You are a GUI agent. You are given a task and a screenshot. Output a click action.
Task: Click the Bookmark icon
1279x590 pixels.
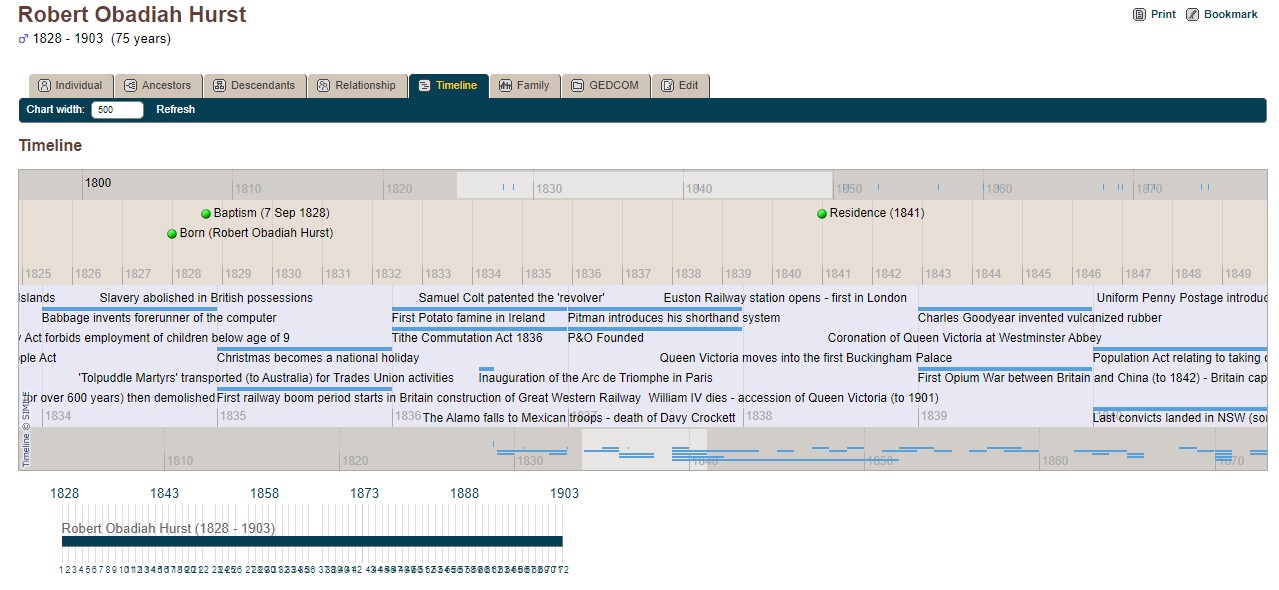click(1192, 15)
